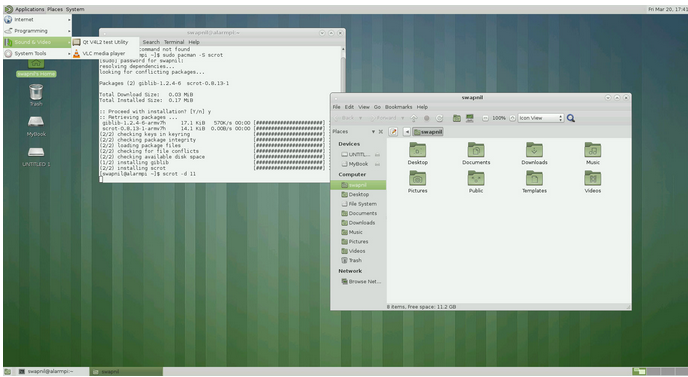The image size is (688, 377).
Task: Open the Places menu in top panel
Action: (x=55, y=9)
